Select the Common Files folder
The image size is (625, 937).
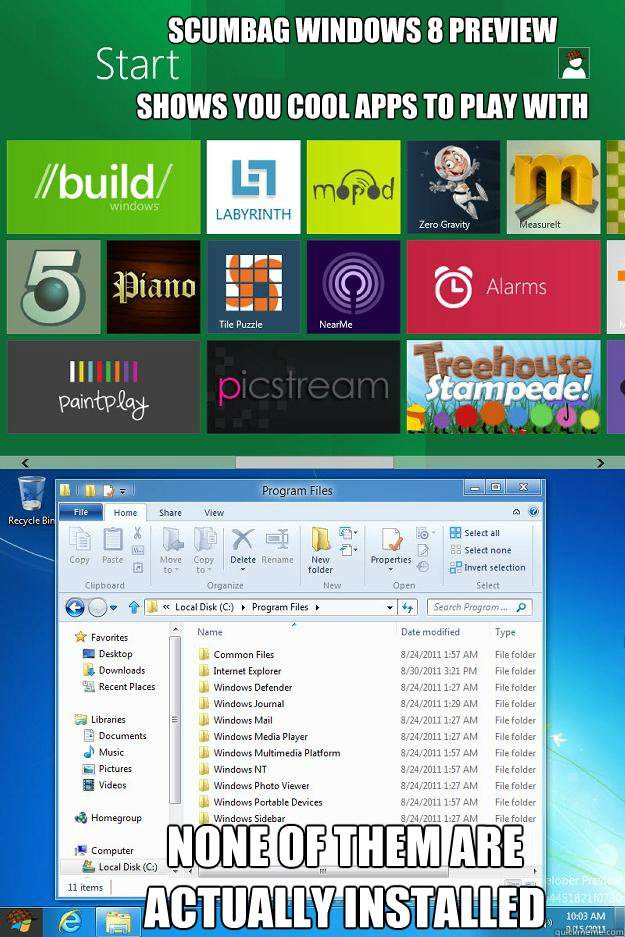[x=244, y=655]
